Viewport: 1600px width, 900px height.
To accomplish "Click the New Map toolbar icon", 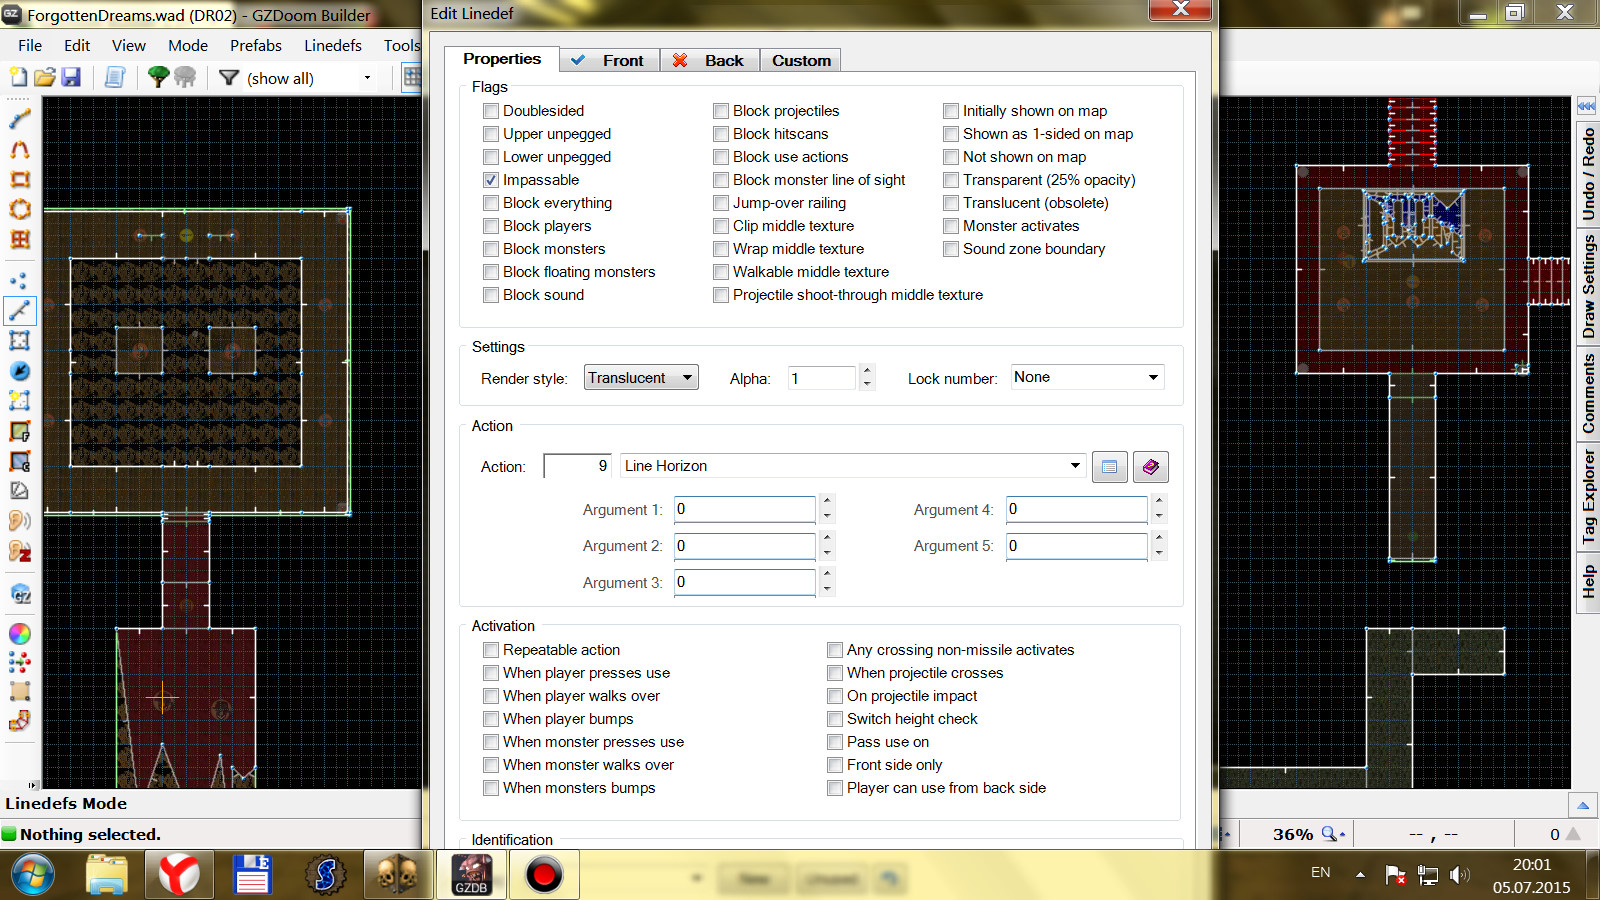I will tap(18, 77).
